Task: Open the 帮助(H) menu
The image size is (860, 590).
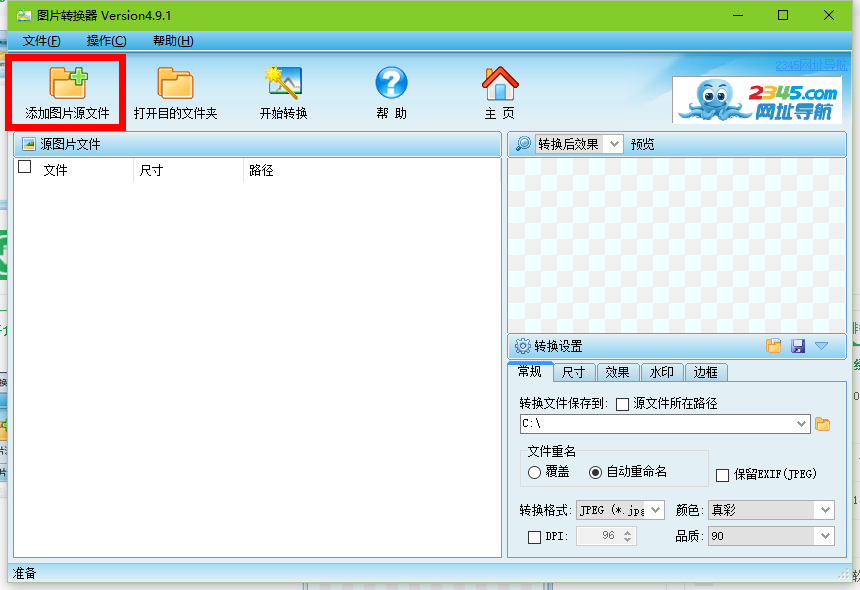Action: click(173, 41)
